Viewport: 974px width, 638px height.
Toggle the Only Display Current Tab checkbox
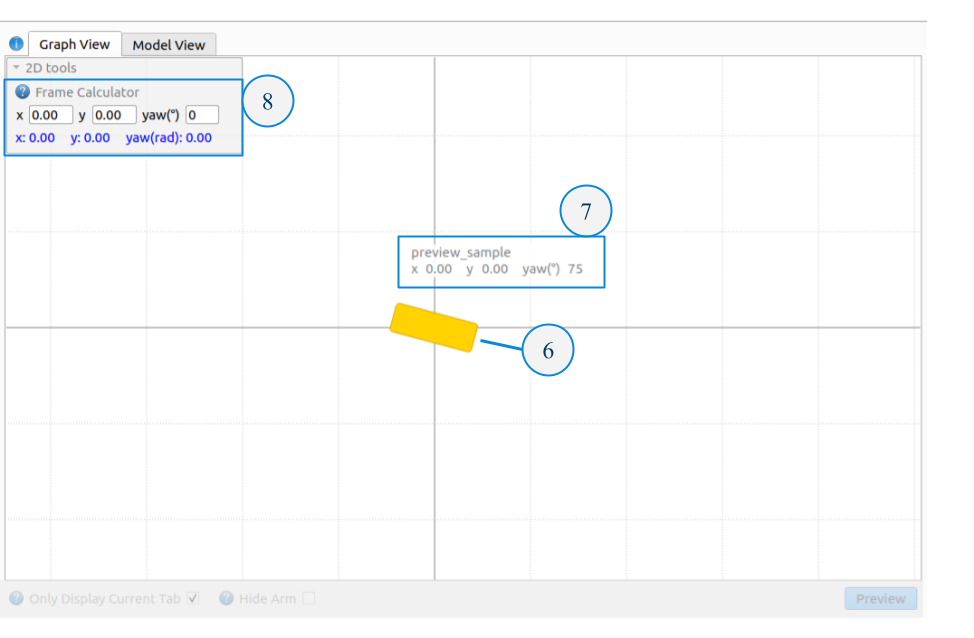[x=194, y=599]
